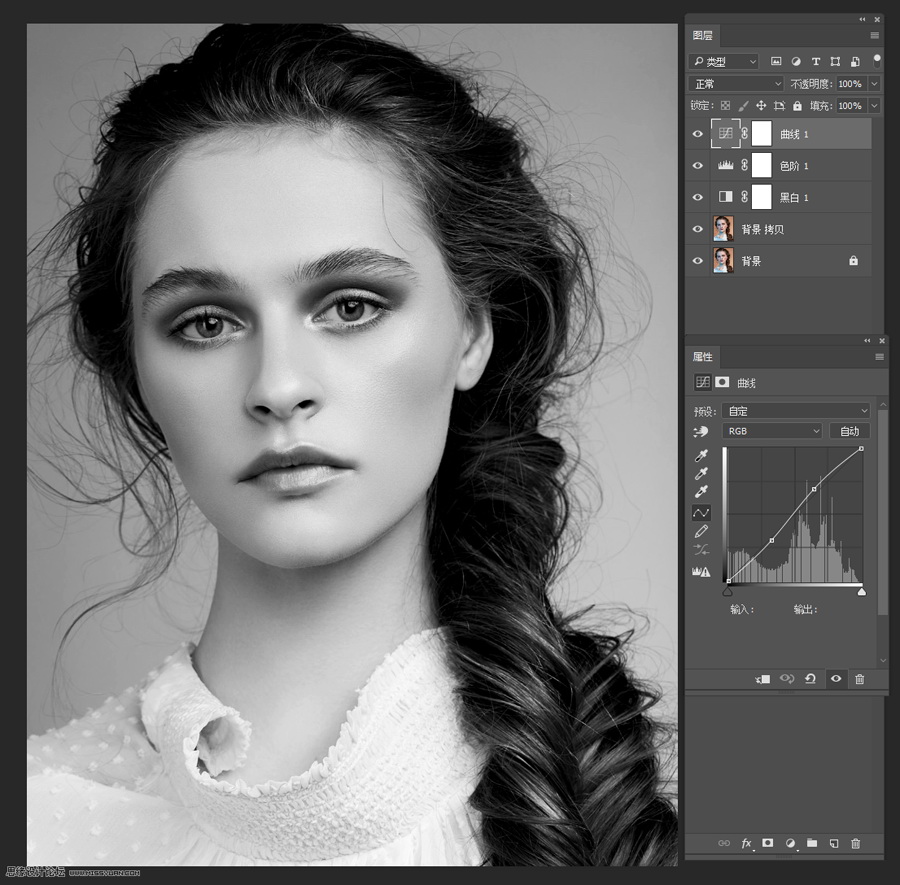Open the layer filter 类型 dropdown
Viewport: 900px width, 885px height.
[x=724, y=61]
